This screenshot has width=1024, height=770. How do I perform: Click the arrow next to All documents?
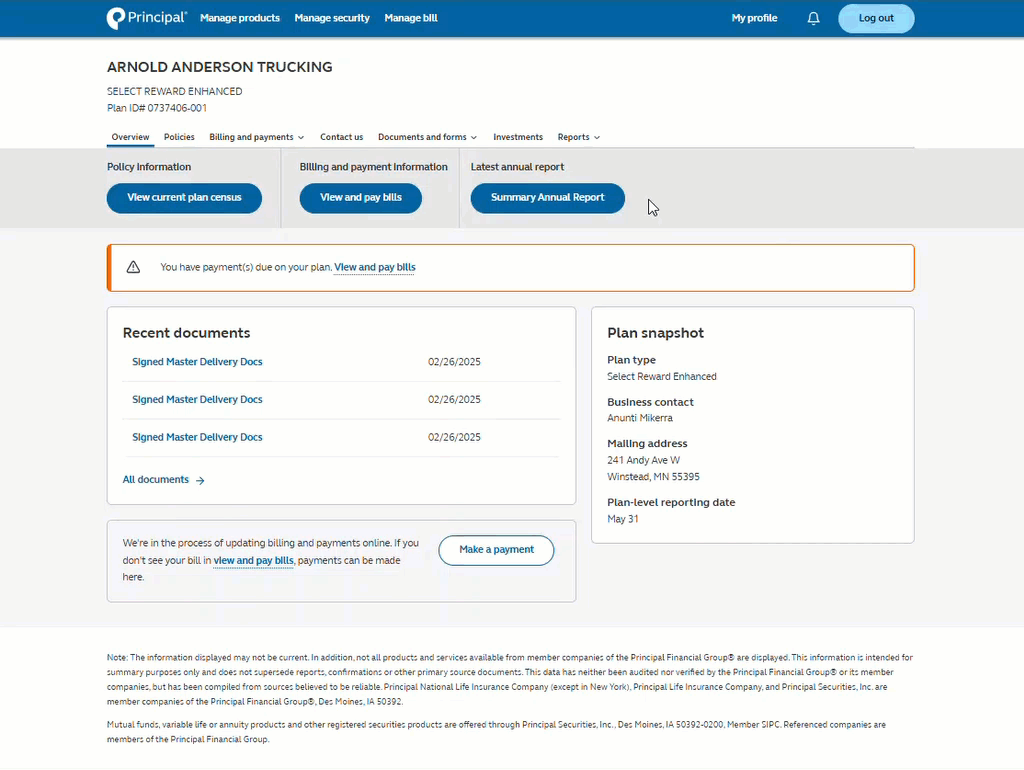pos(200,480)
